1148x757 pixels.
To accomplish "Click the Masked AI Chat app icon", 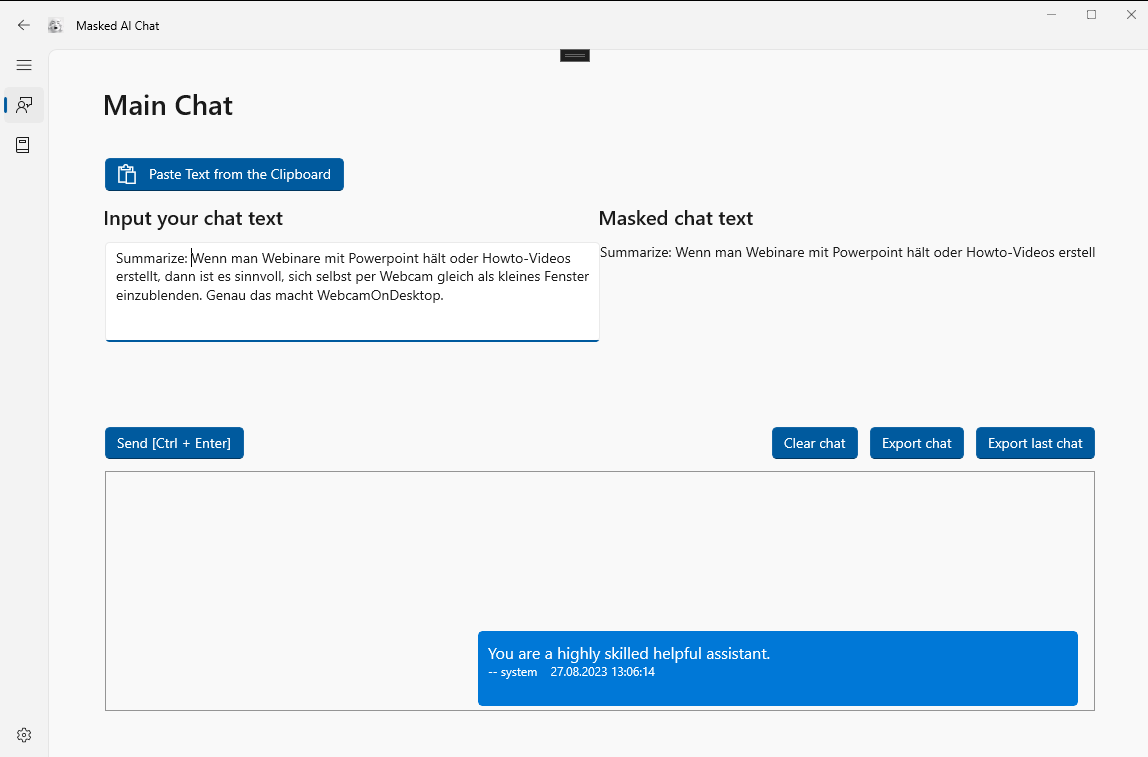I will (55, 26).
